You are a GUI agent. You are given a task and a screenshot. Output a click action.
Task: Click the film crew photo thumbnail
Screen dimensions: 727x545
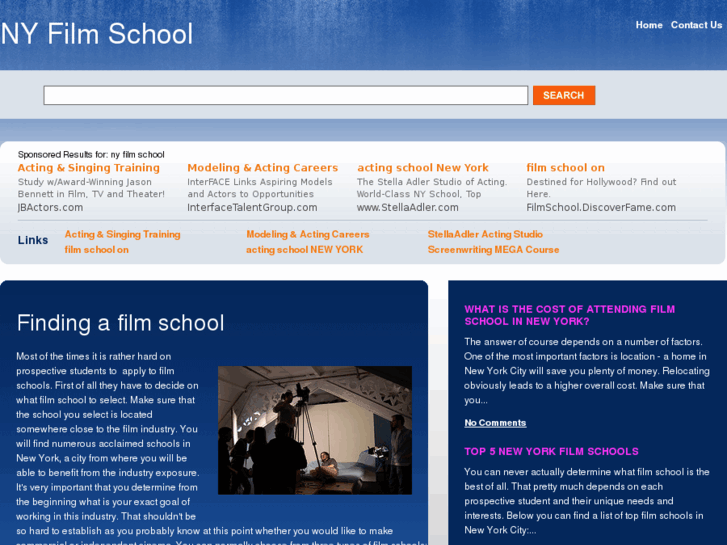315,430
